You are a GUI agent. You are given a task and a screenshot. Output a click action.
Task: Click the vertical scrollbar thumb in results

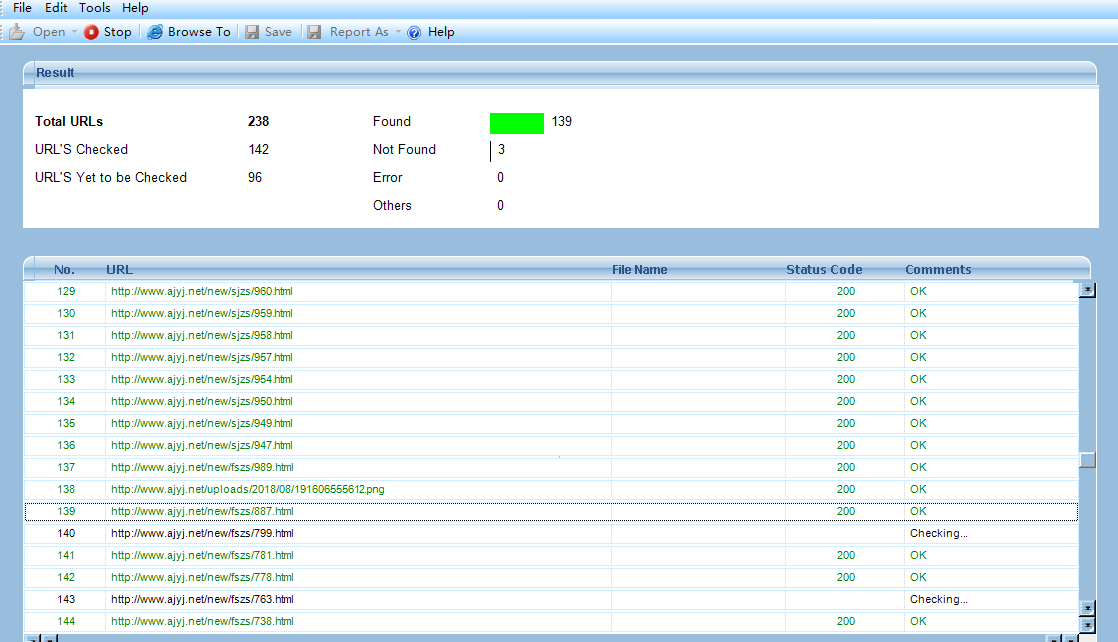(x=1087, y=460)
